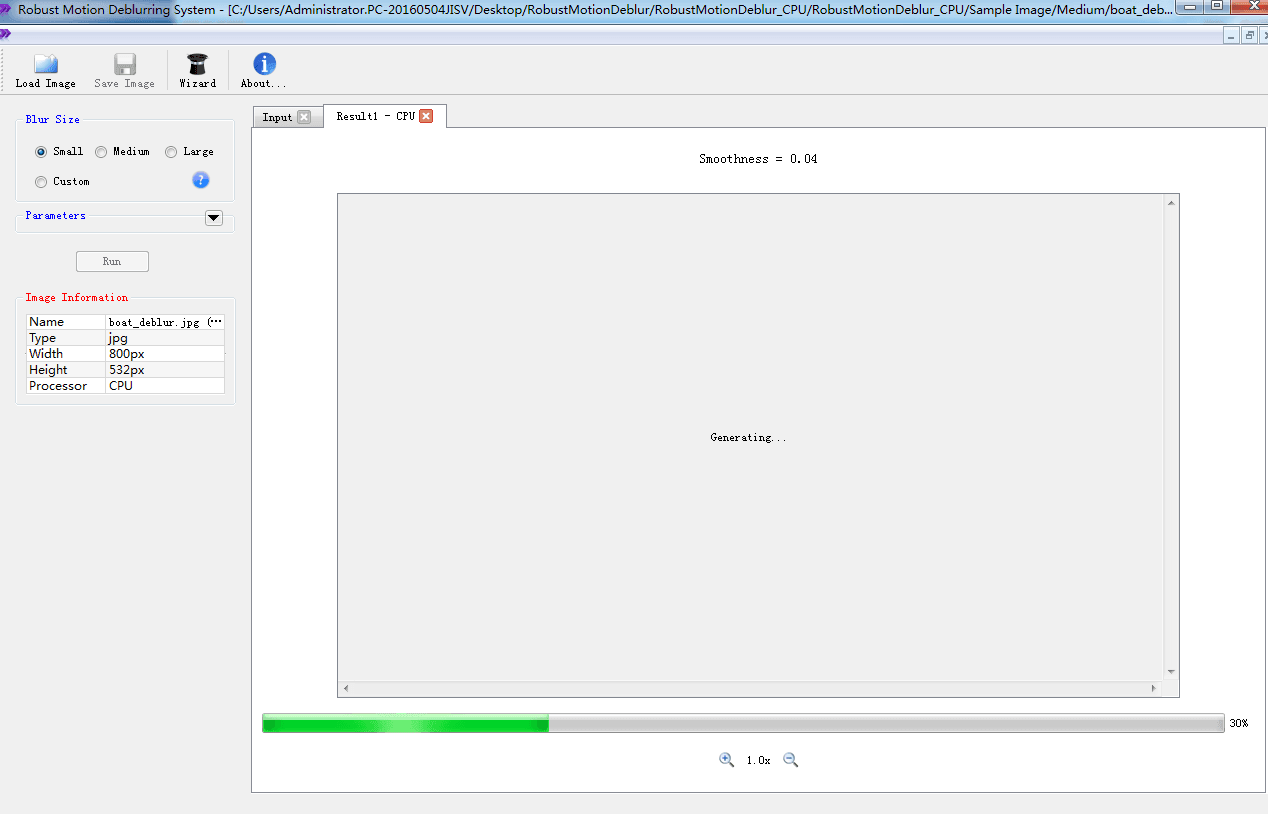Choose the Custom blur size option
The image size is (1268, 814).
click(x=41, y=182)
